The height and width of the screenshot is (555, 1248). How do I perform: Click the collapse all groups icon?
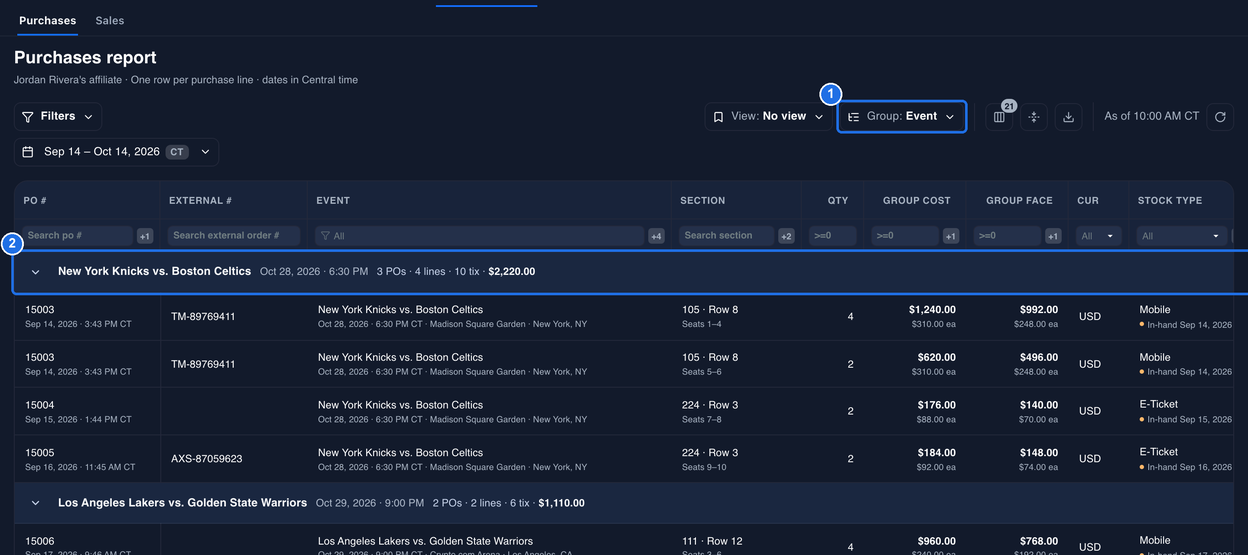click(x=1034, y=117)
